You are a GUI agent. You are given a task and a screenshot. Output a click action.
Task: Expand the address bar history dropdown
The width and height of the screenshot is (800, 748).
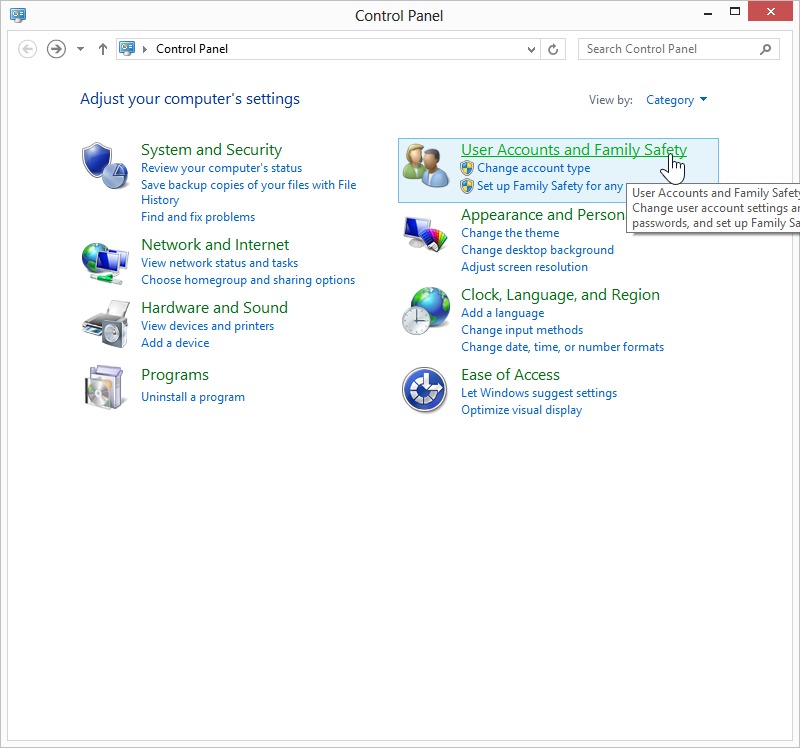click(531, 49)
